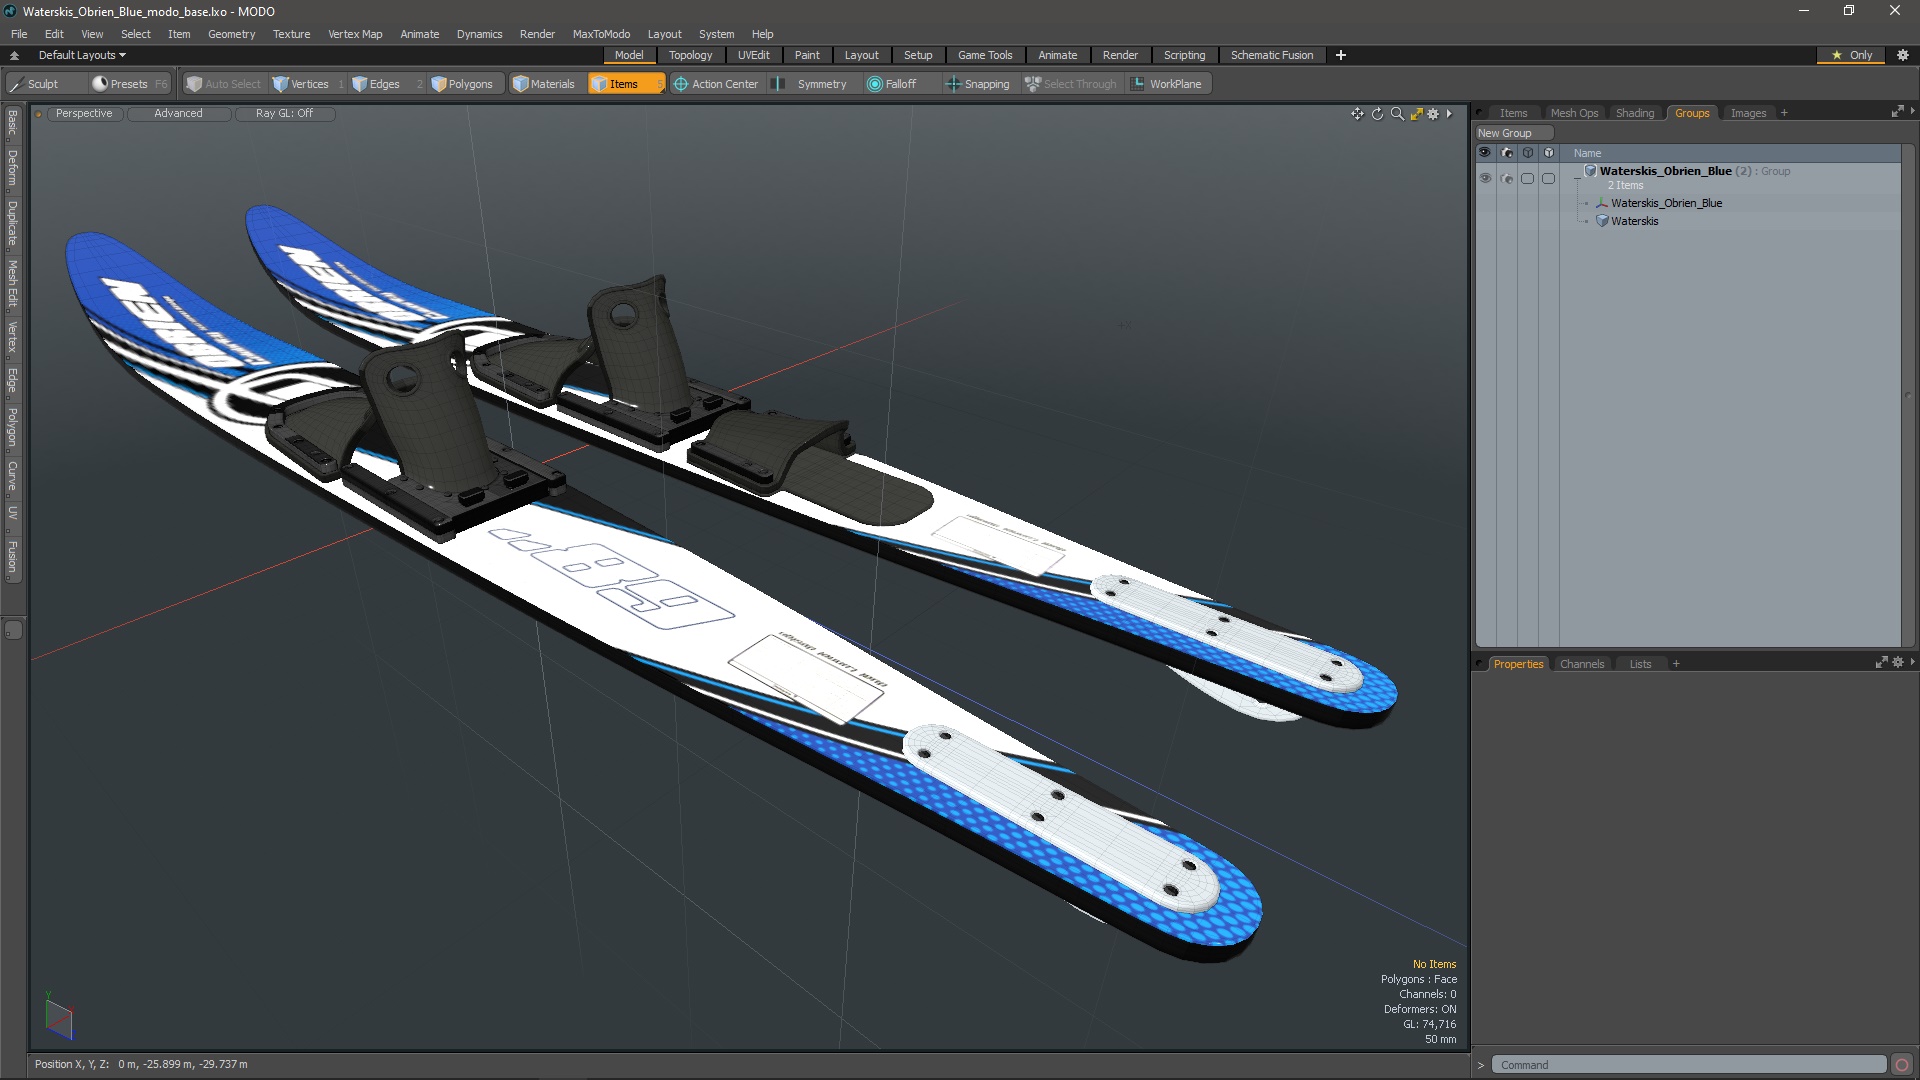Open the Vertex Map menu
This screenshot has width=1920, height=1080.
point(355,34)
